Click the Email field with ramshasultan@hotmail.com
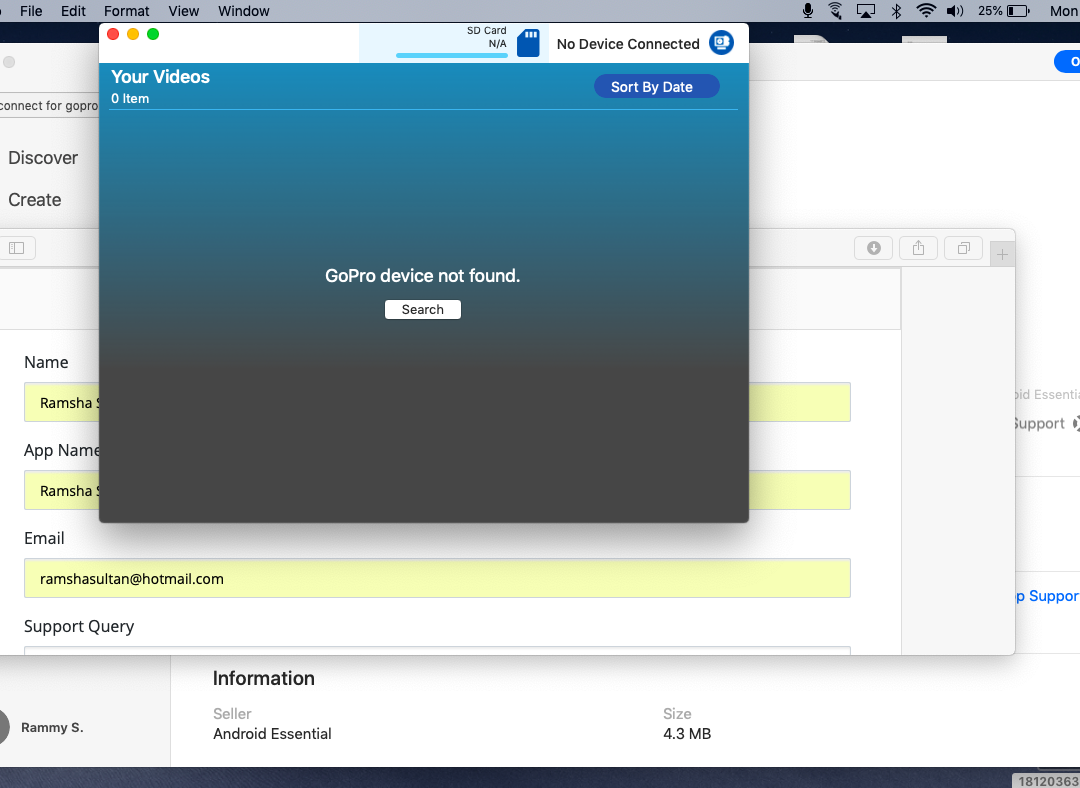The image size is (1080, 788). 437,578
